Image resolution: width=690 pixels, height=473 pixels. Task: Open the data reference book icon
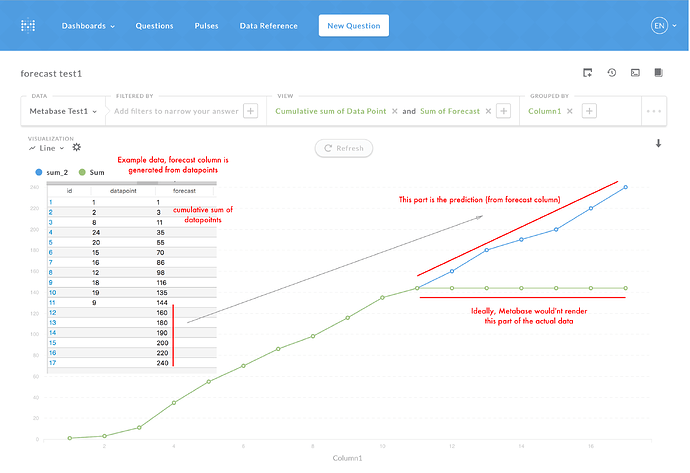click(658, 73)
